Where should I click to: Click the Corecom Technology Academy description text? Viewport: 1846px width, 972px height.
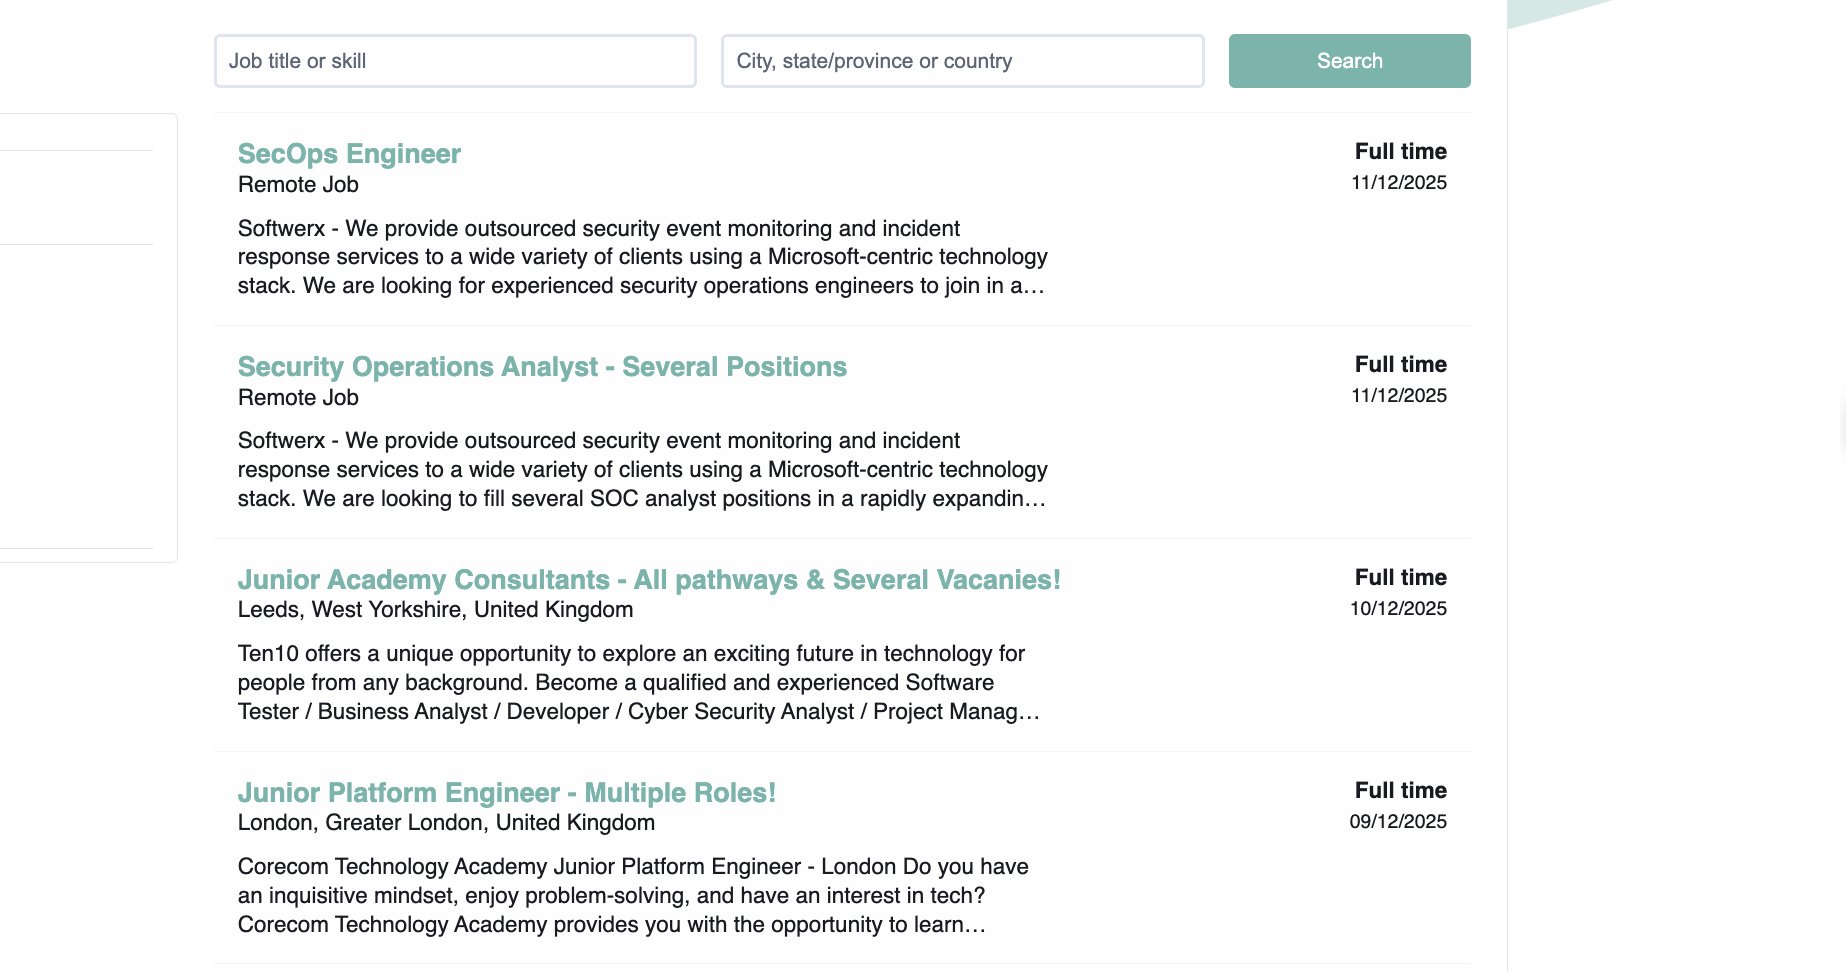[633, 896]
